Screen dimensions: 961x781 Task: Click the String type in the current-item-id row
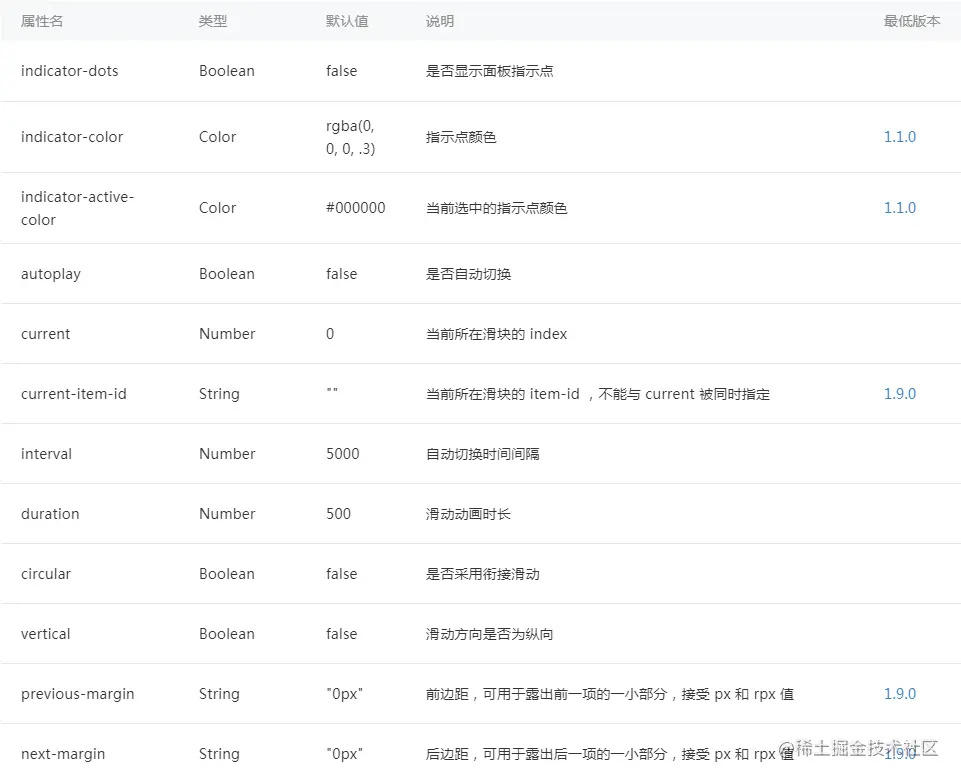(x=219, y=394)
